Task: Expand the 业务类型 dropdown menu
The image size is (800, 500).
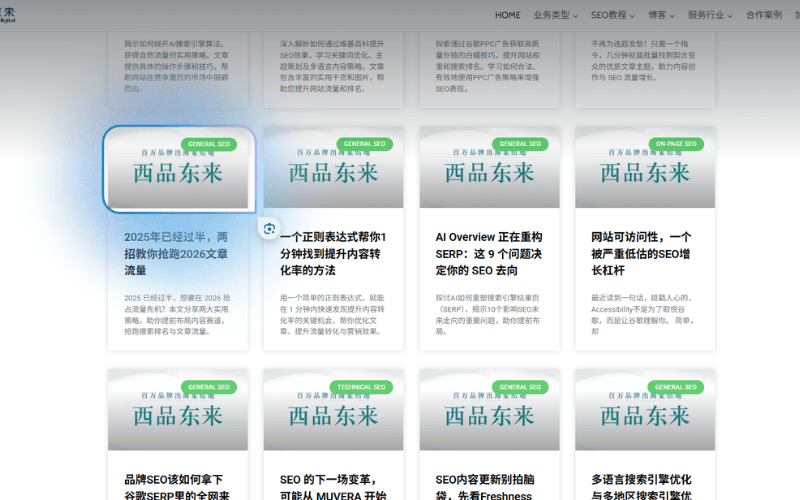Action: pyautogui.click(x=556, y=15)
